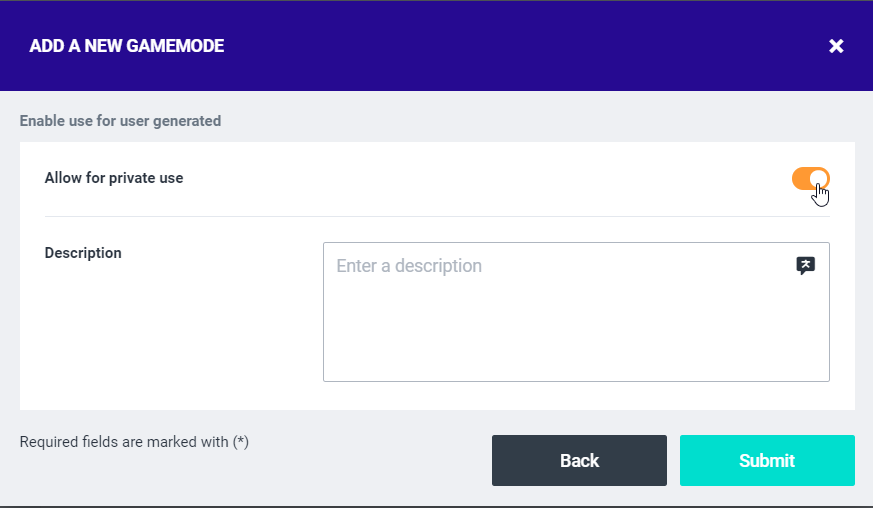The image size is (873, 508).
Task: Submit the new gamemode form
Action: 767,460
